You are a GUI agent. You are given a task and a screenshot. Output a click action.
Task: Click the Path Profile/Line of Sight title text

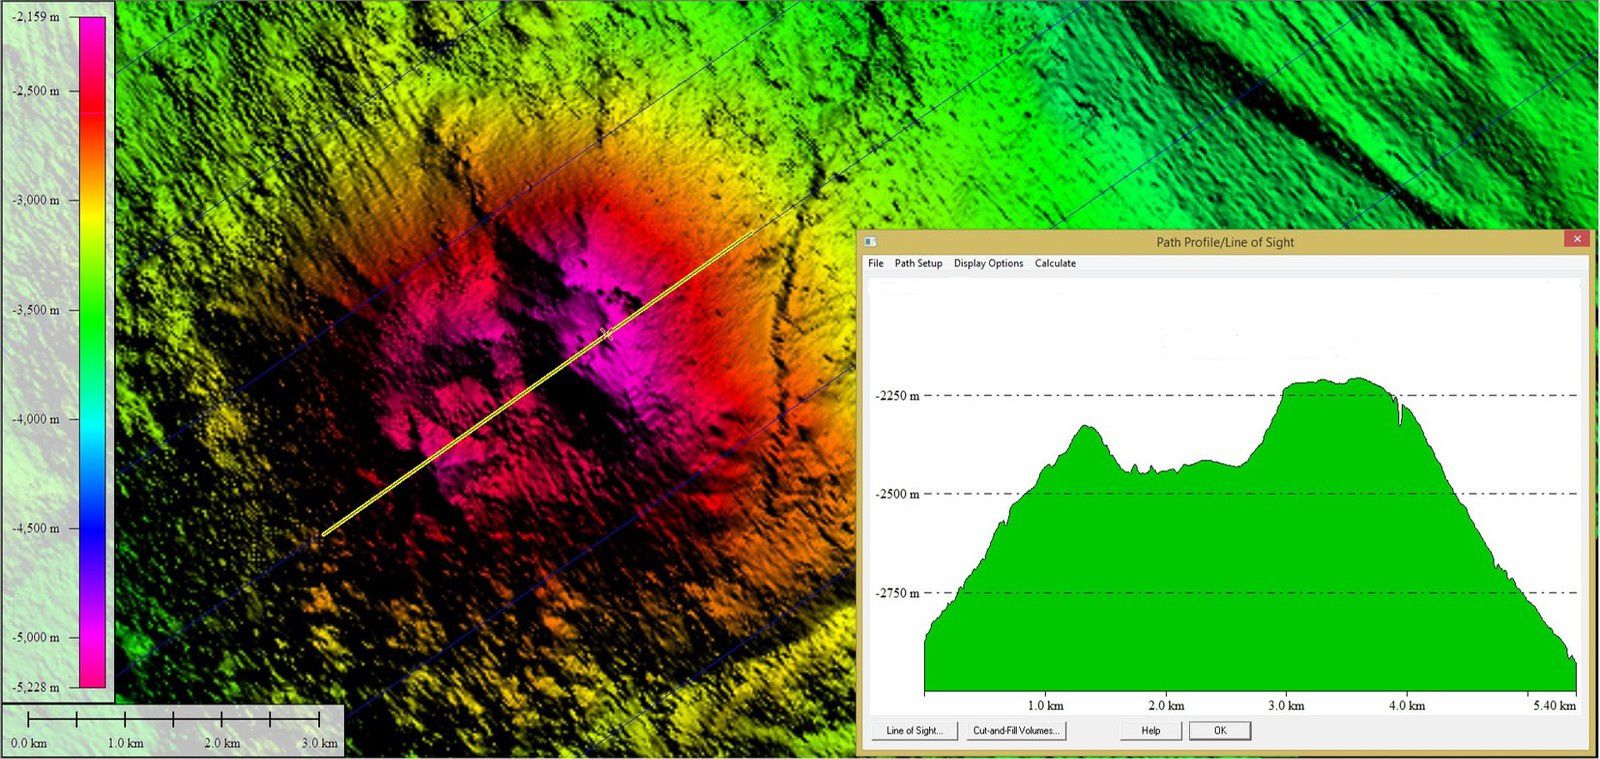tap(1225, 242)
